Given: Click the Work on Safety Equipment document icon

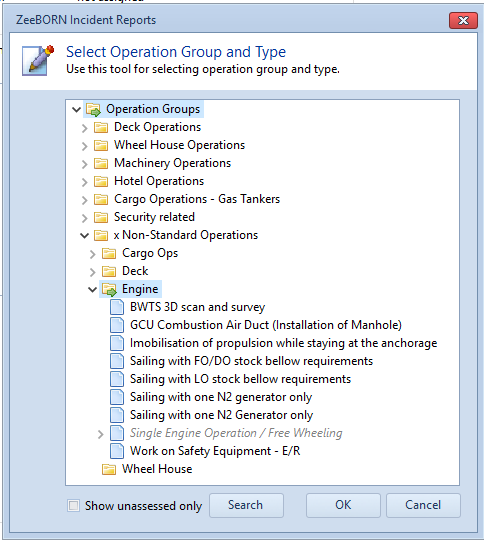Looking at the screenshot, I should (117, 451).
